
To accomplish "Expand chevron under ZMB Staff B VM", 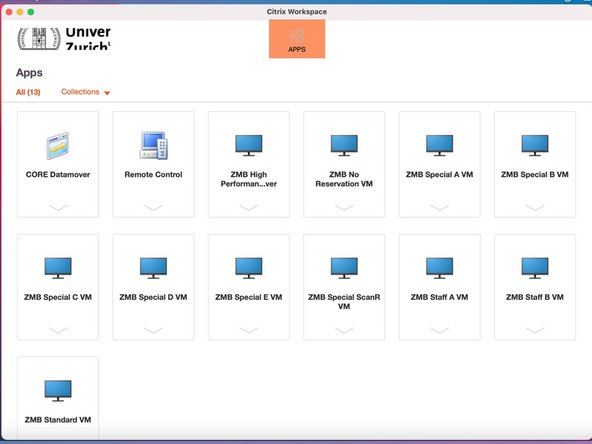I will (x=535, y=330).
